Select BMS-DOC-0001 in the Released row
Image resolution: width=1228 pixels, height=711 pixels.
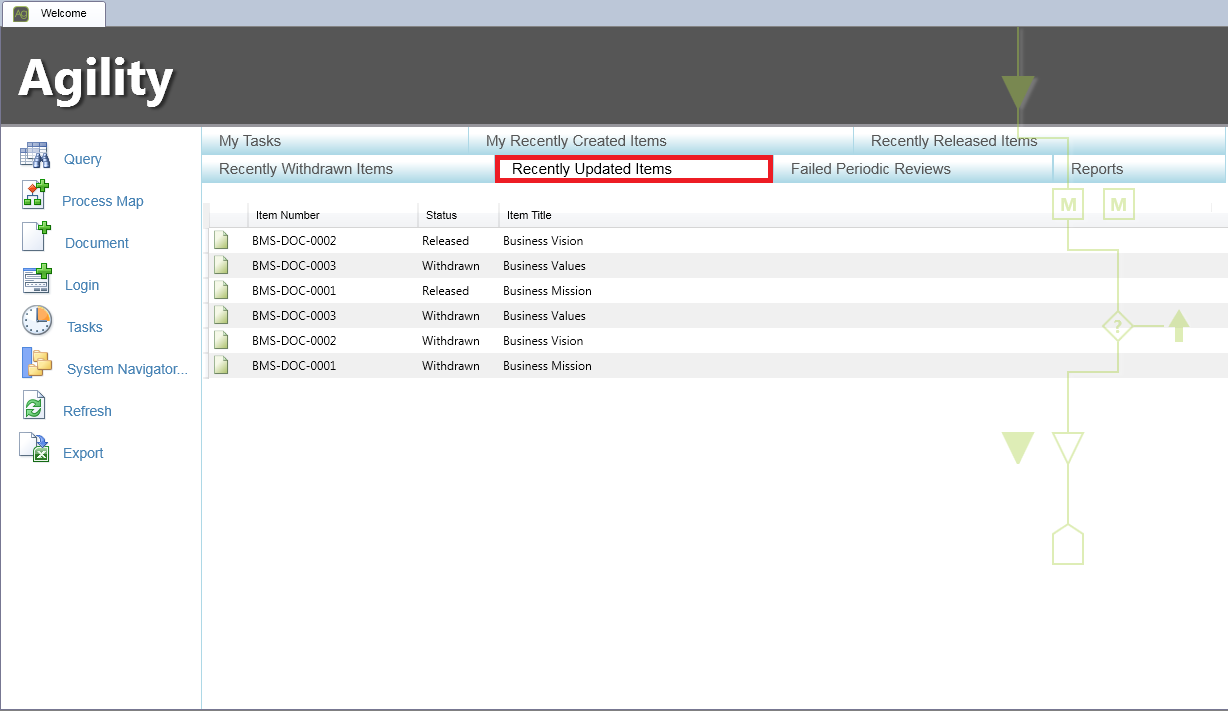294,291
